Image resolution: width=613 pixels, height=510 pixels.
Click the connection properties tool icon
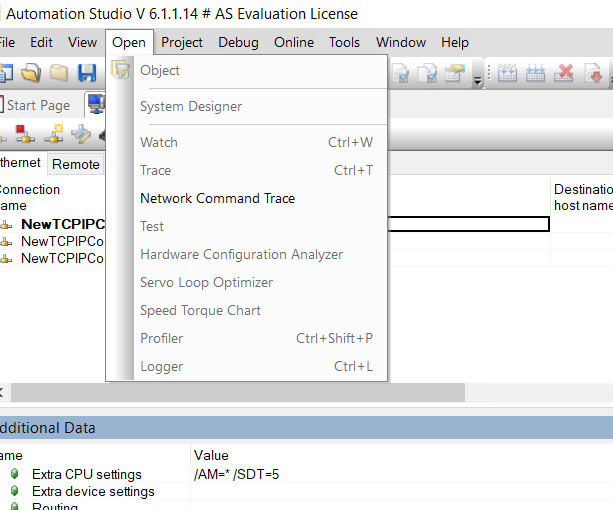(x=81, y=134)
